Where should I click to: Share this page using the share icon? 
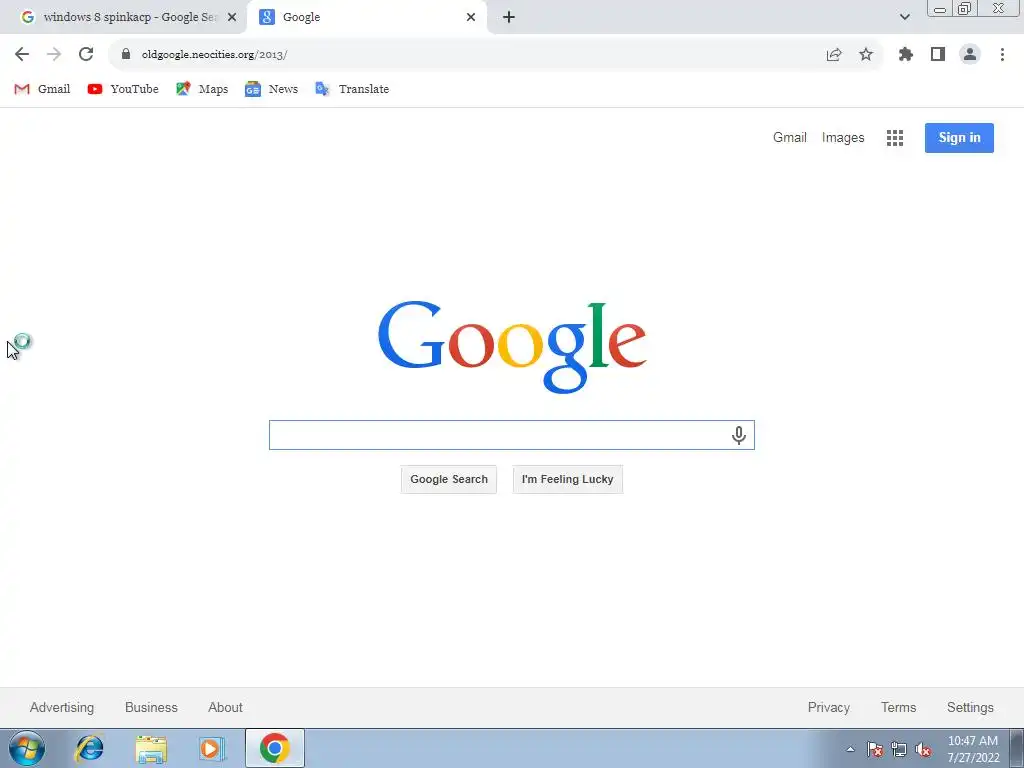pos(834,54)
